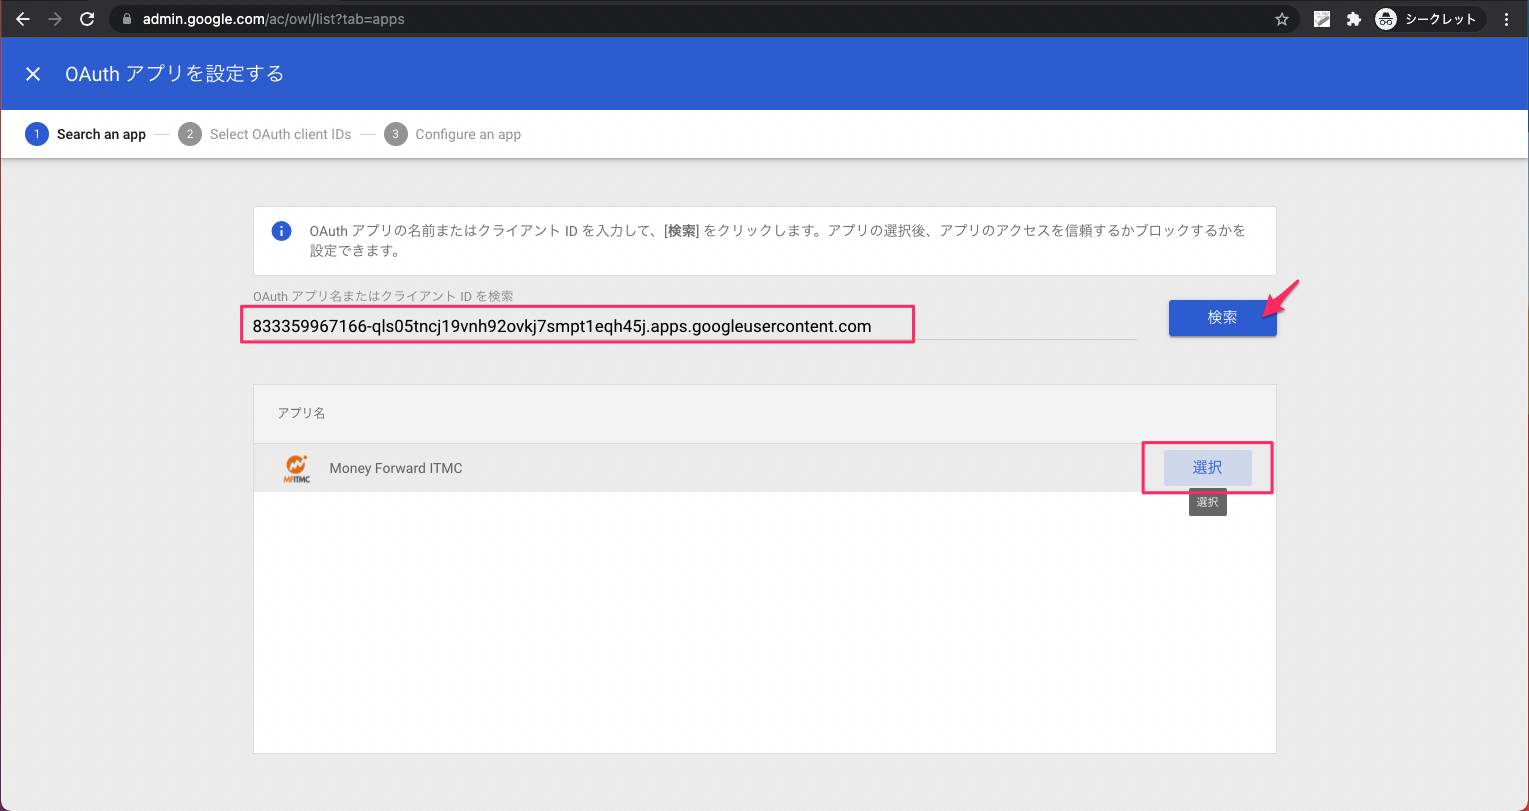
Task: Click the address bar URL
Action: click(x=274, y=19)
